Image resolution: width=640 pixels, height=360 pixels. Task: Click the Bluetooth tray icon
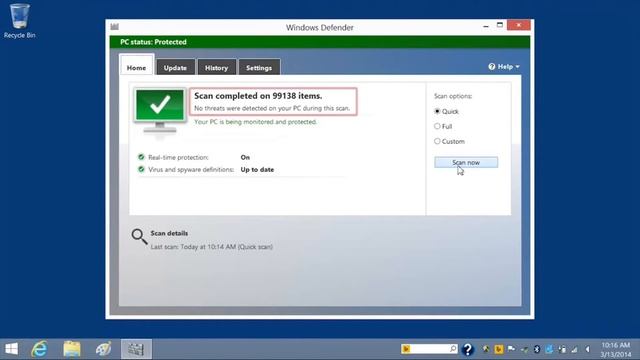[x=537, y=349]
